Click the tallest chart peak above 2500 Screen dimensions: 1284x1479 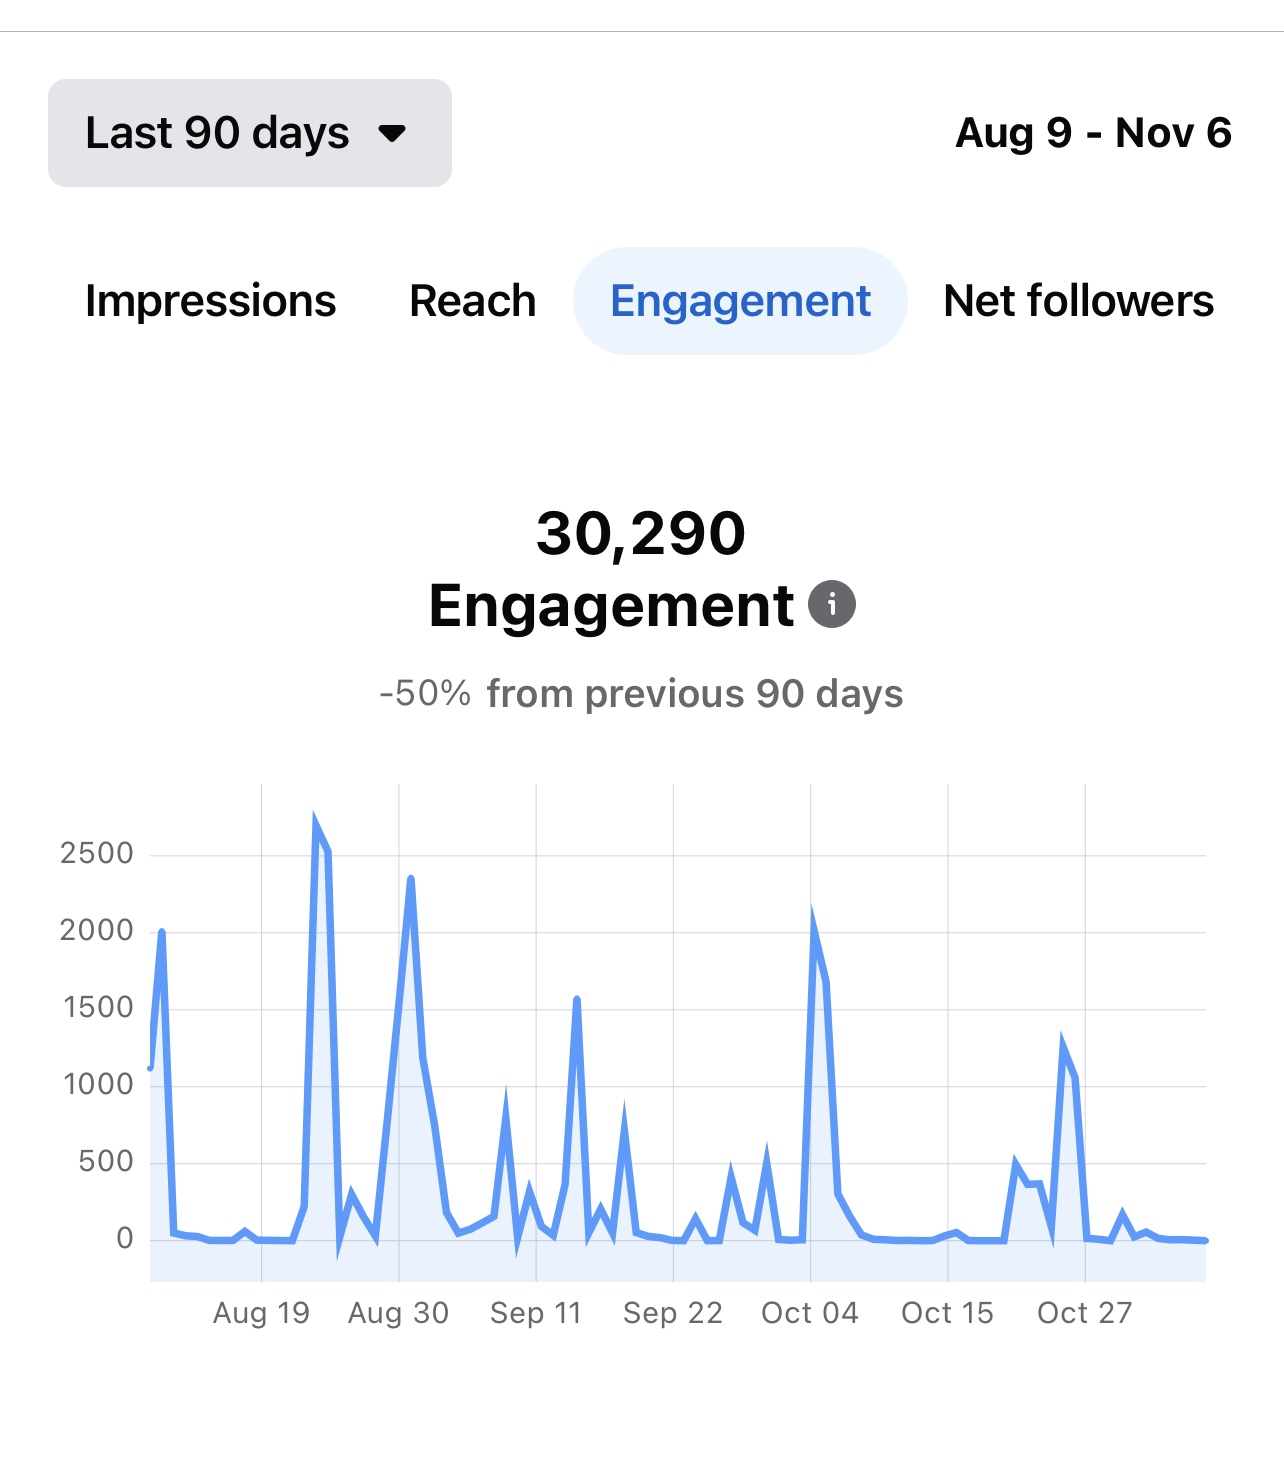tap(316, 826)
